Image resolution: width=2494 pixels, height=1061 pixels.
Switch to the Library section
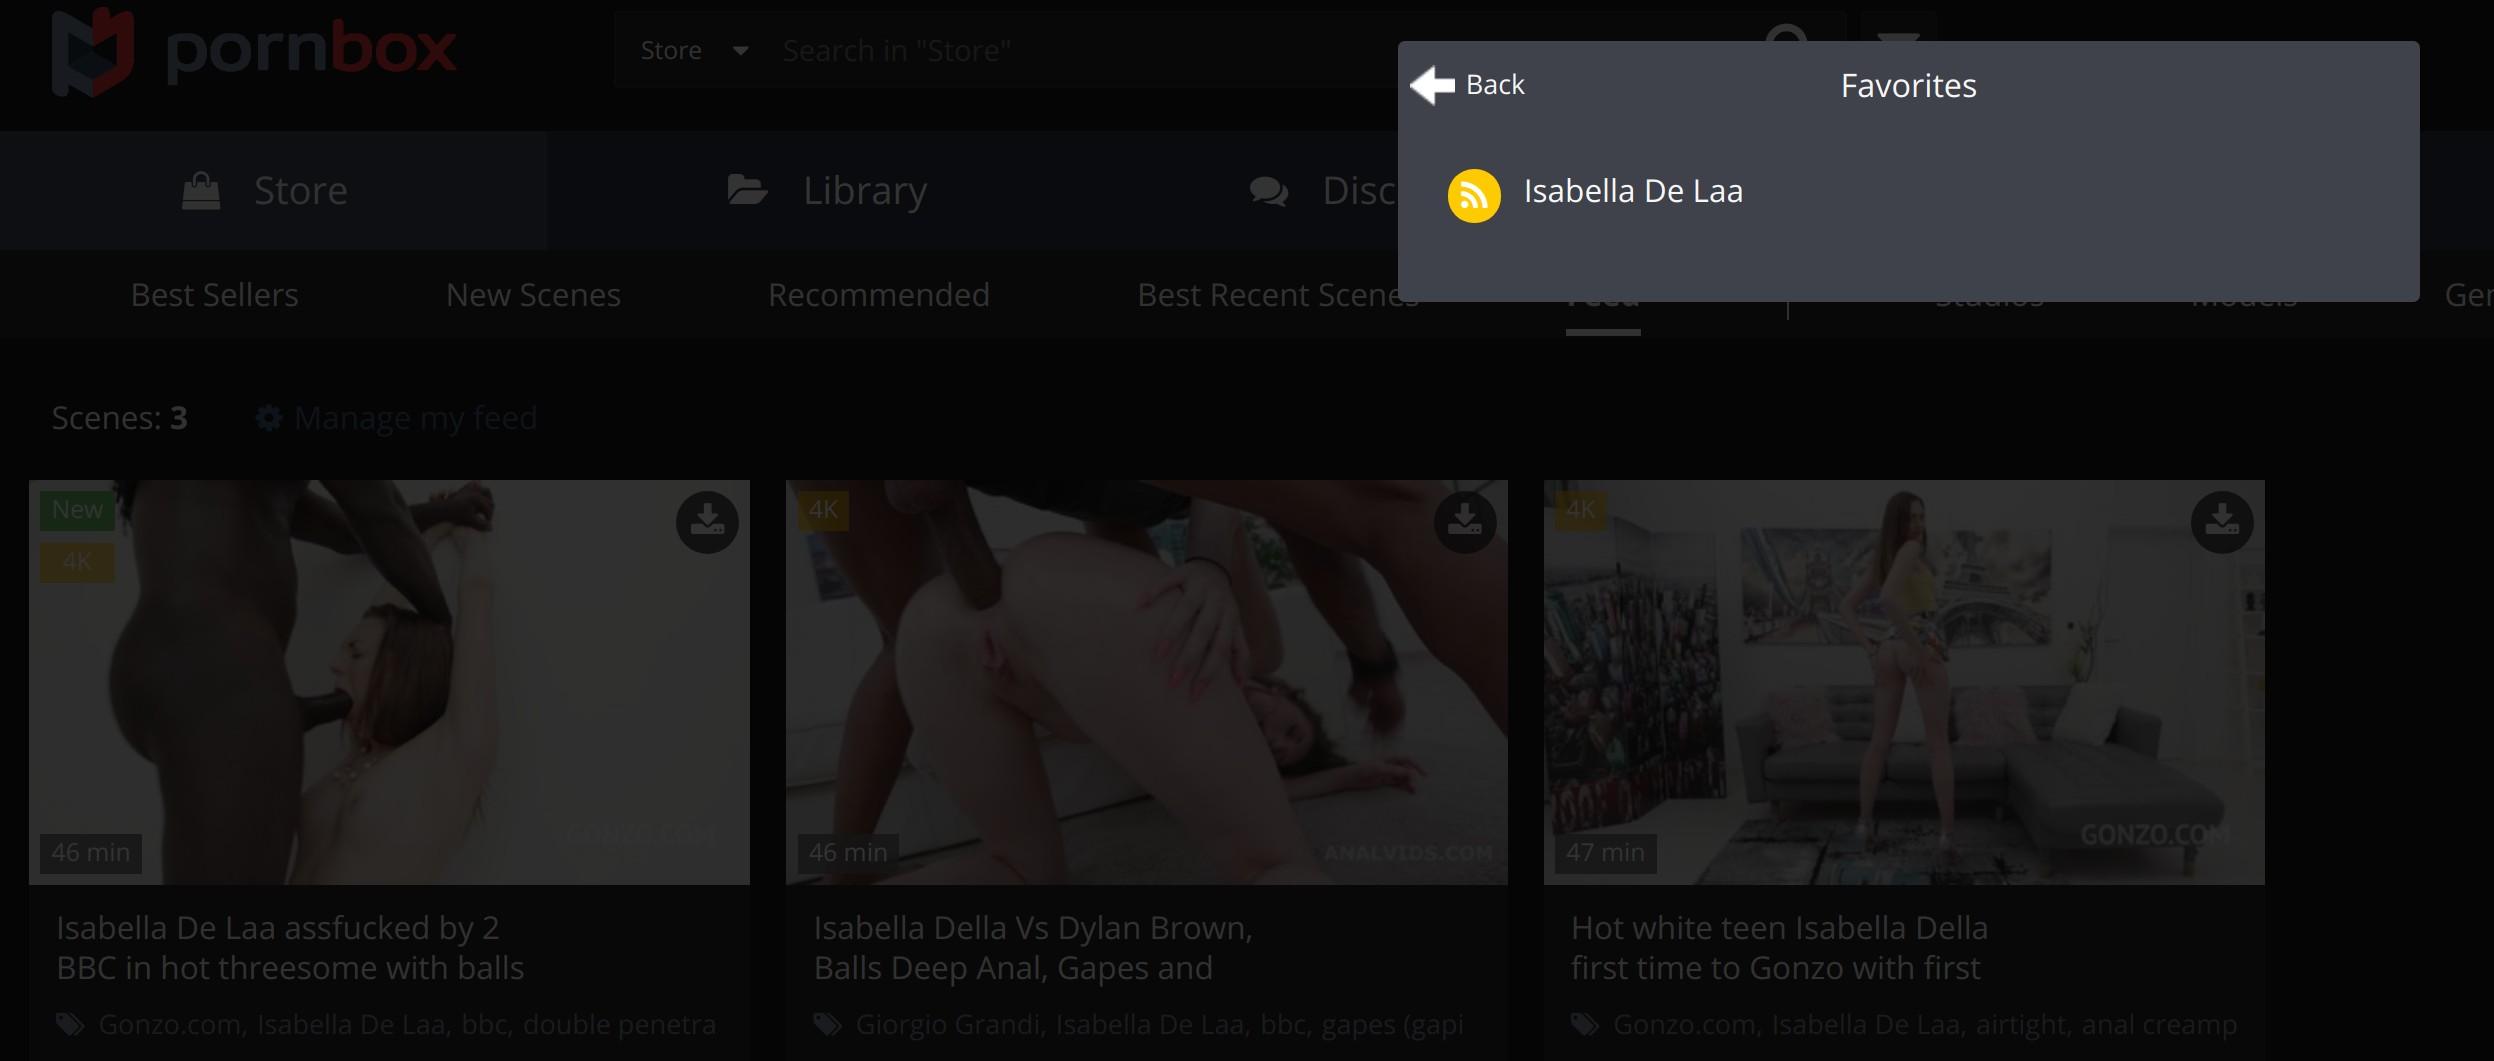point(864,190)
